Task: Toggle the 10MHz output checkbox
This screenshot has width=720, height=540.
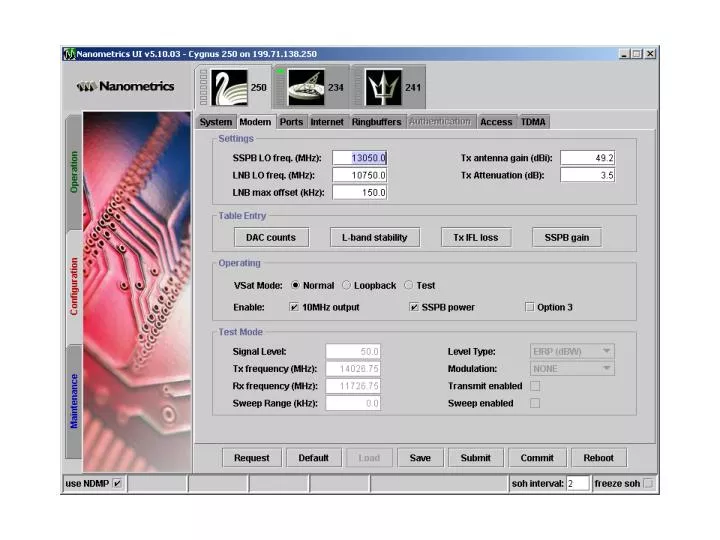Action: 294,307
